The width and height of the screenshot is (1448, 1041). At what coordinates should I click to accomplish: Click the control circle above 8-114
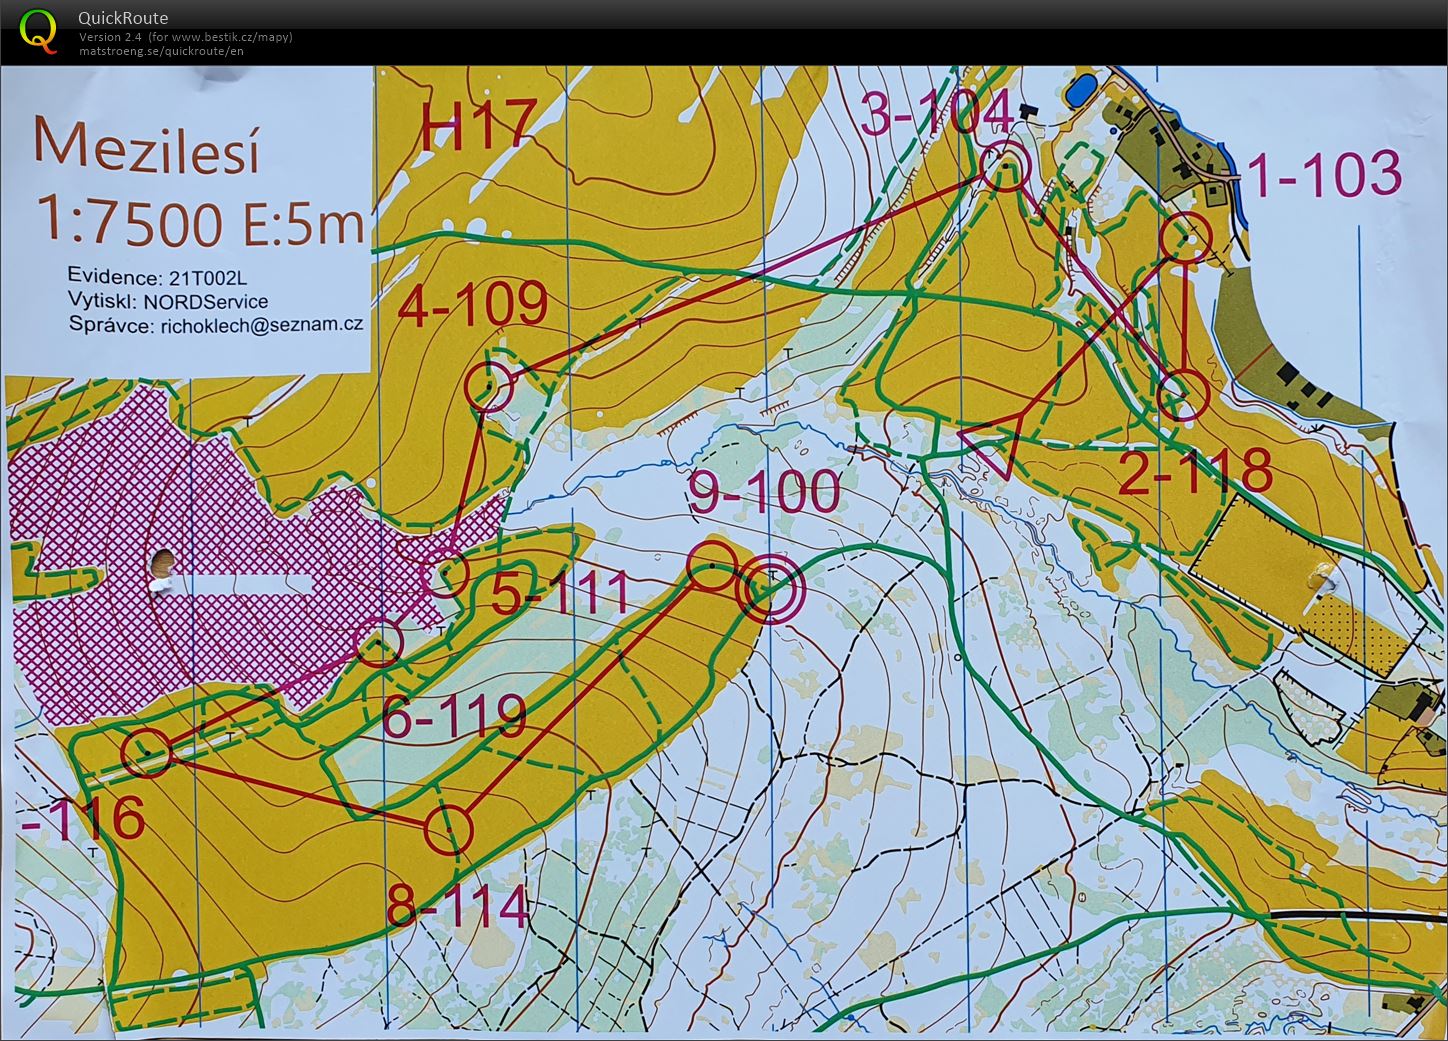point(448,828)
